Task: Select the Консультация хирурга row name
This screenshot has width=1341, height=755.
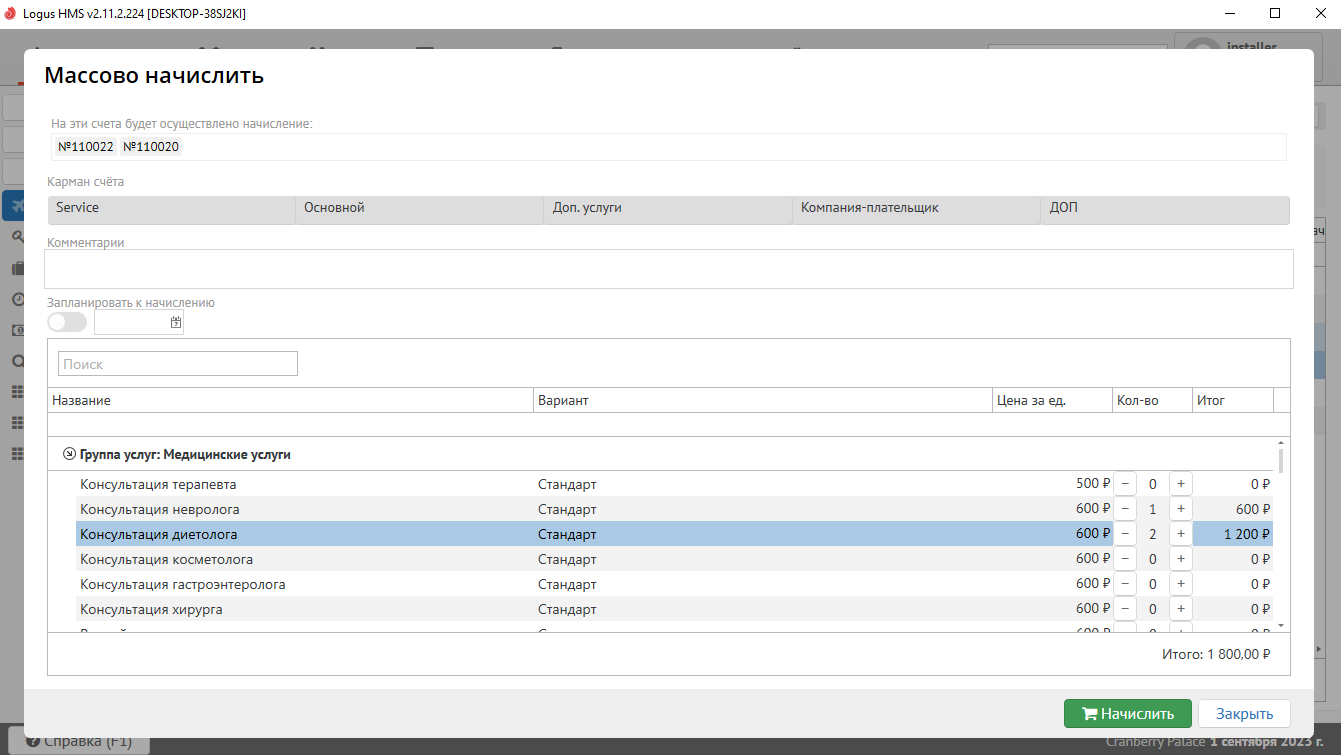Action: pos(151,609)
